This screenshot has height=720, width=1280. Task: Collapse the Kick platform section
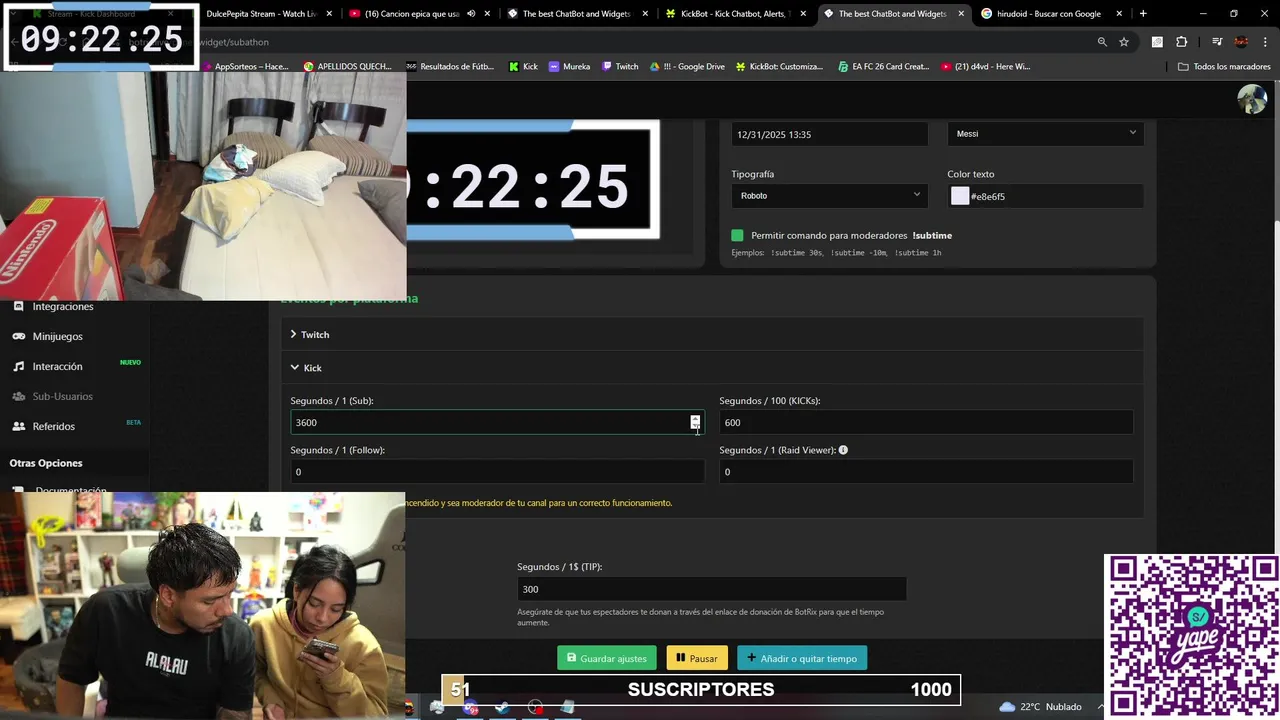pyautogui.click(x=711, y=368)
